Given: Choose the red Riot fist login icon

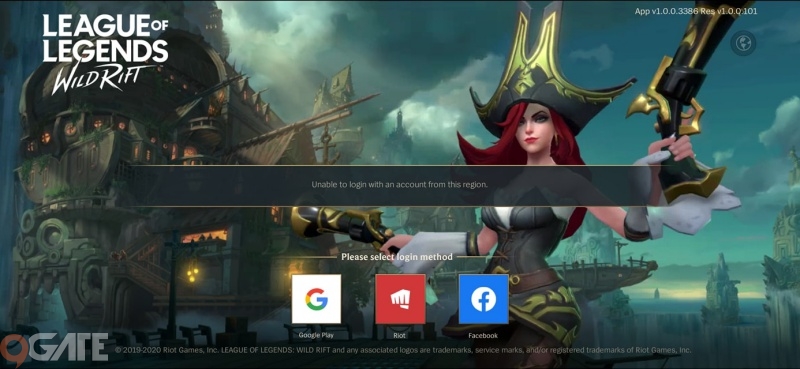Looking at the screenshot, I should (x=400, y=299).
